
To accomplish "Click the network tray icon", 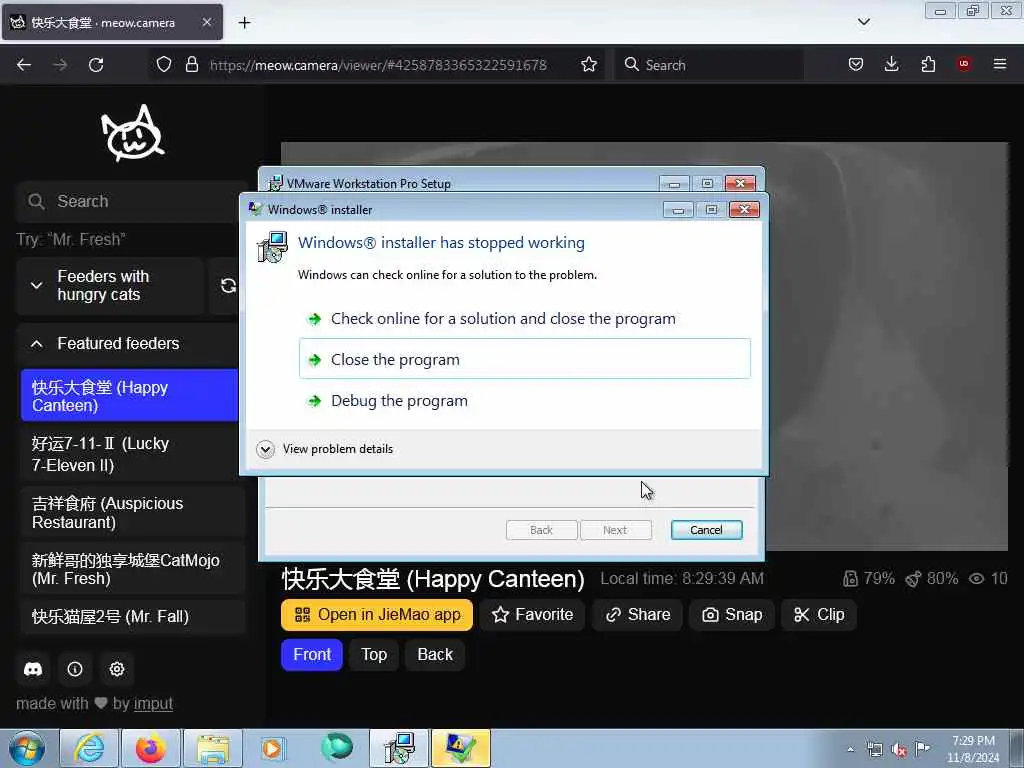I will click(874, 749).
